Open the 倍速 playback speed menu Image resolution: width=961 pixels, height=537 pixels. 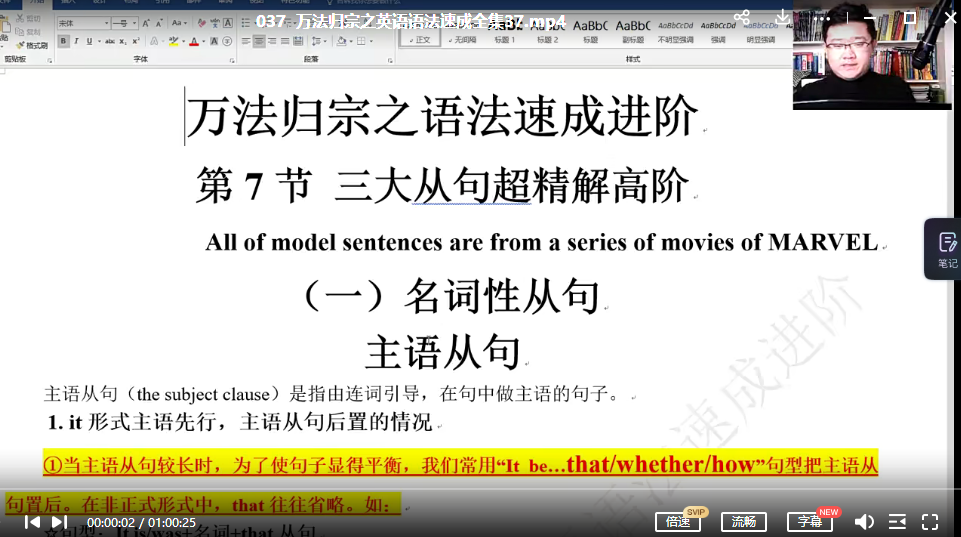point(678,522)
